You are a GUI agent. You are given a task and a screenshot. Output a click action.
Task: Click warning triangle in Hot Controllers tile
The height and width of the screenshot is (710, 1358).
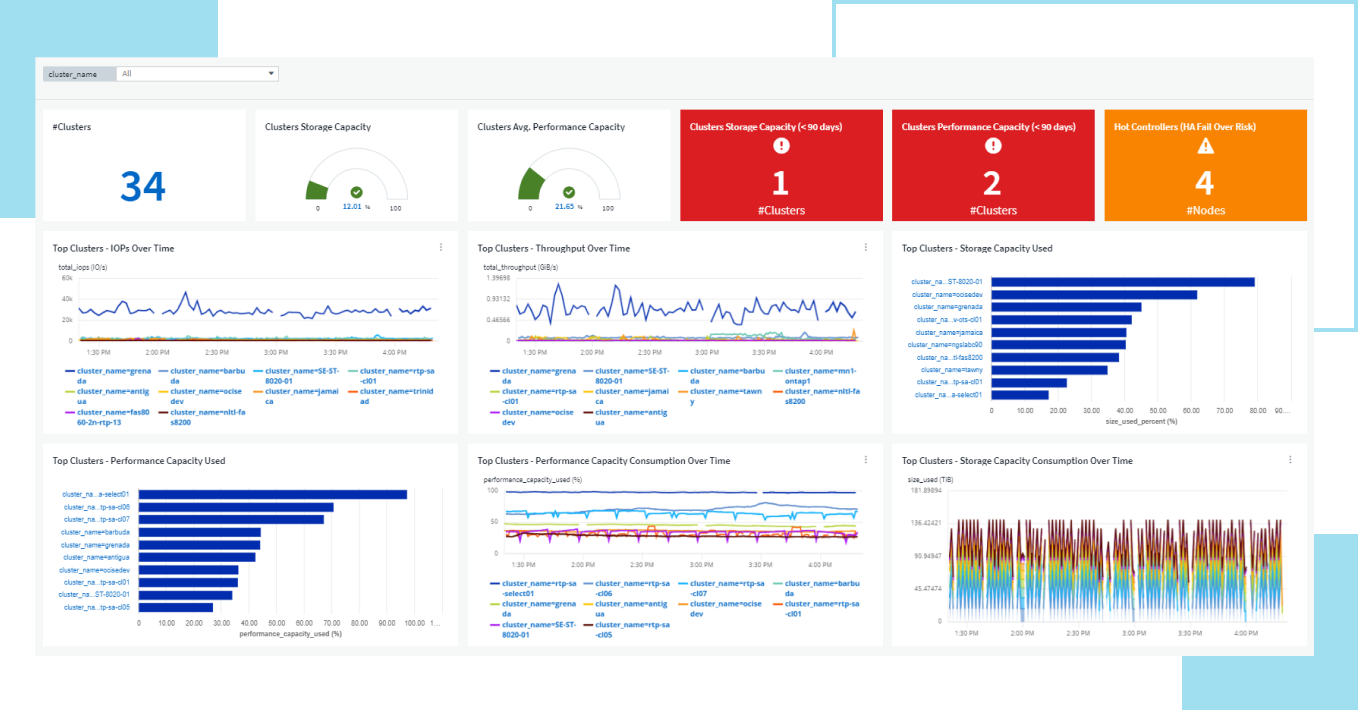1205,146
